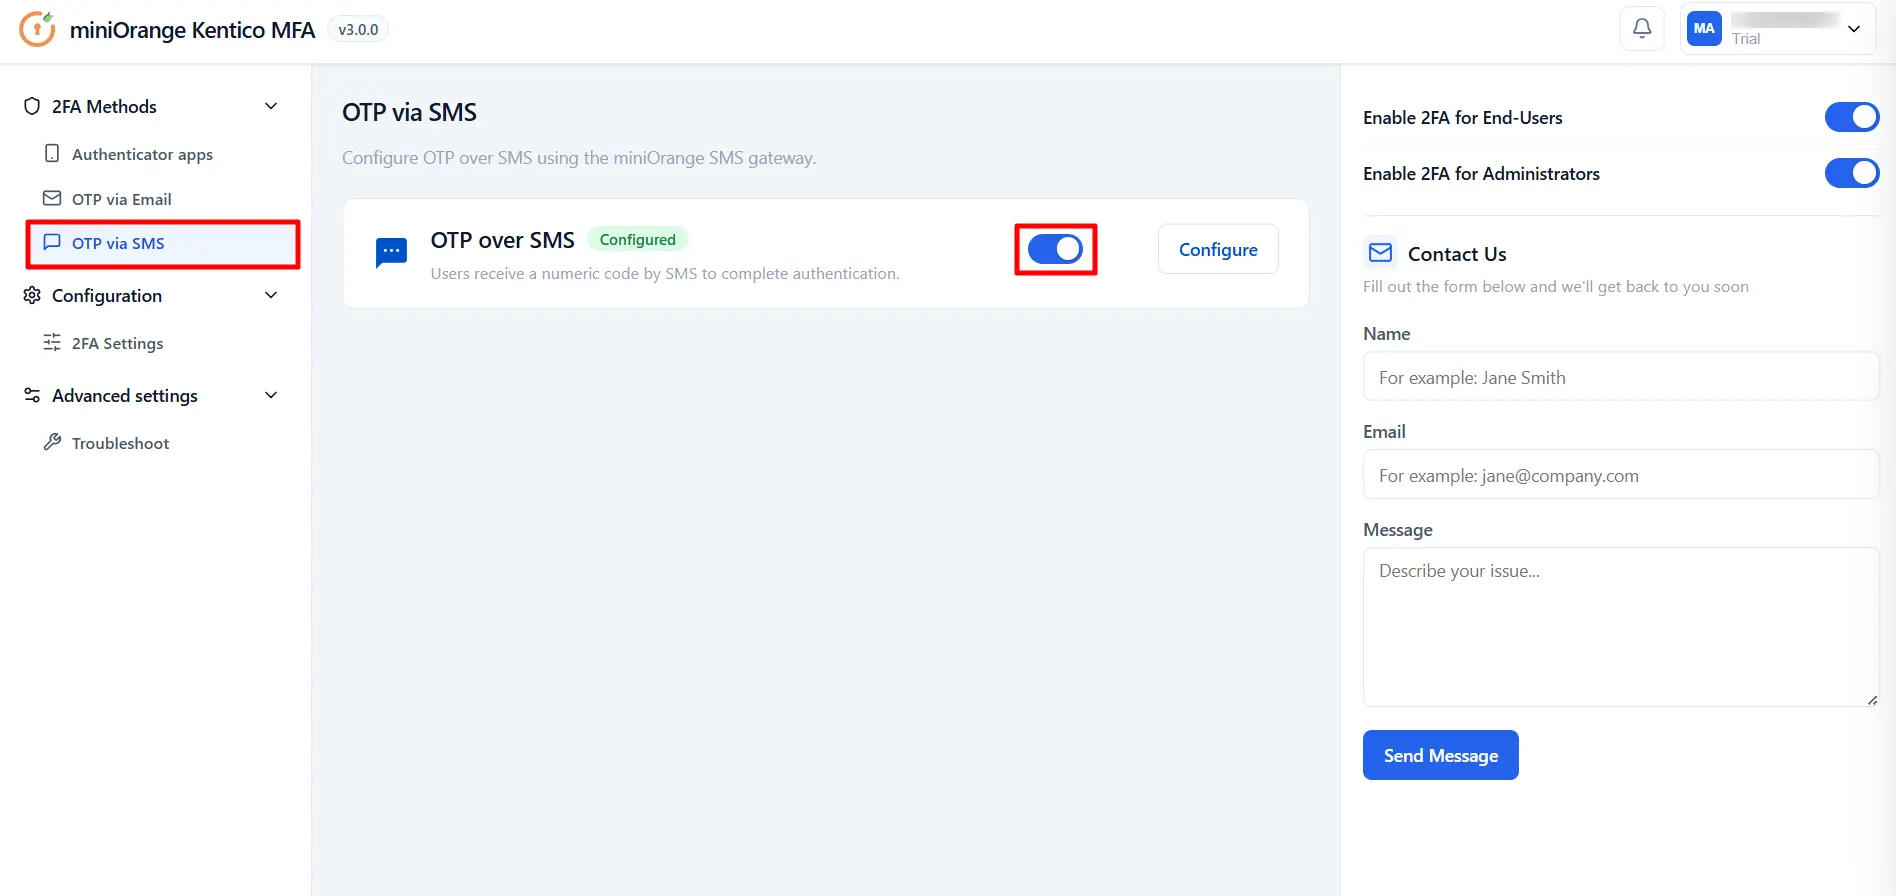
Task: Click the Configure button
Action: 1218,249
